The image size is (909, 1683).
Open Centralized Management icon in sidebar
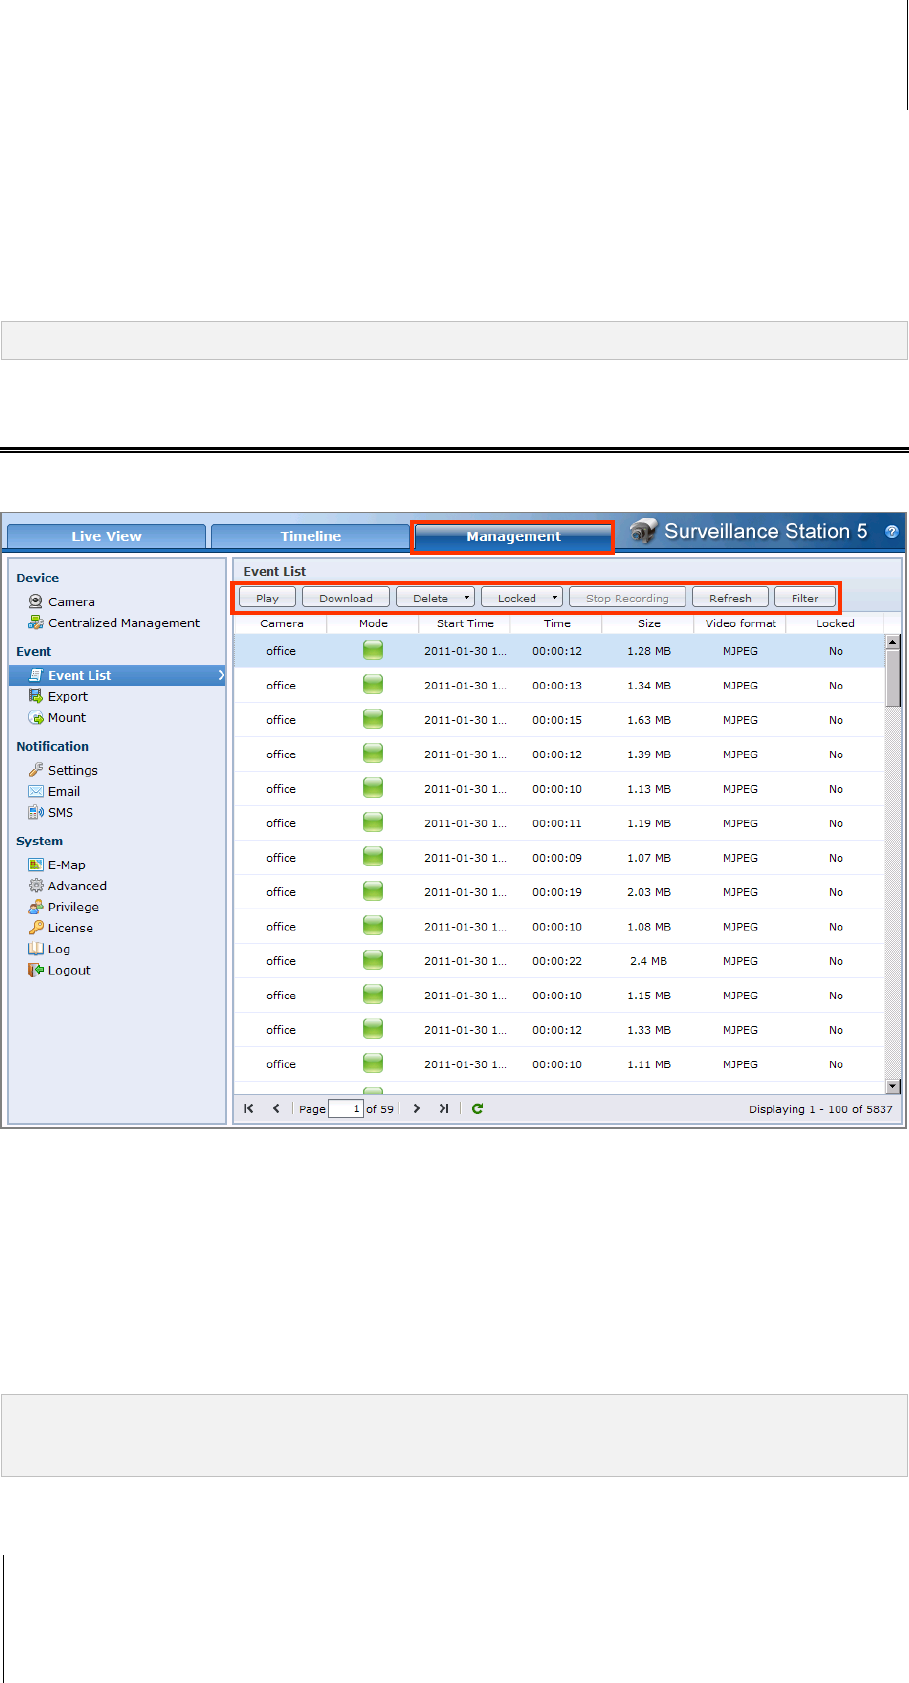[36, 623]
